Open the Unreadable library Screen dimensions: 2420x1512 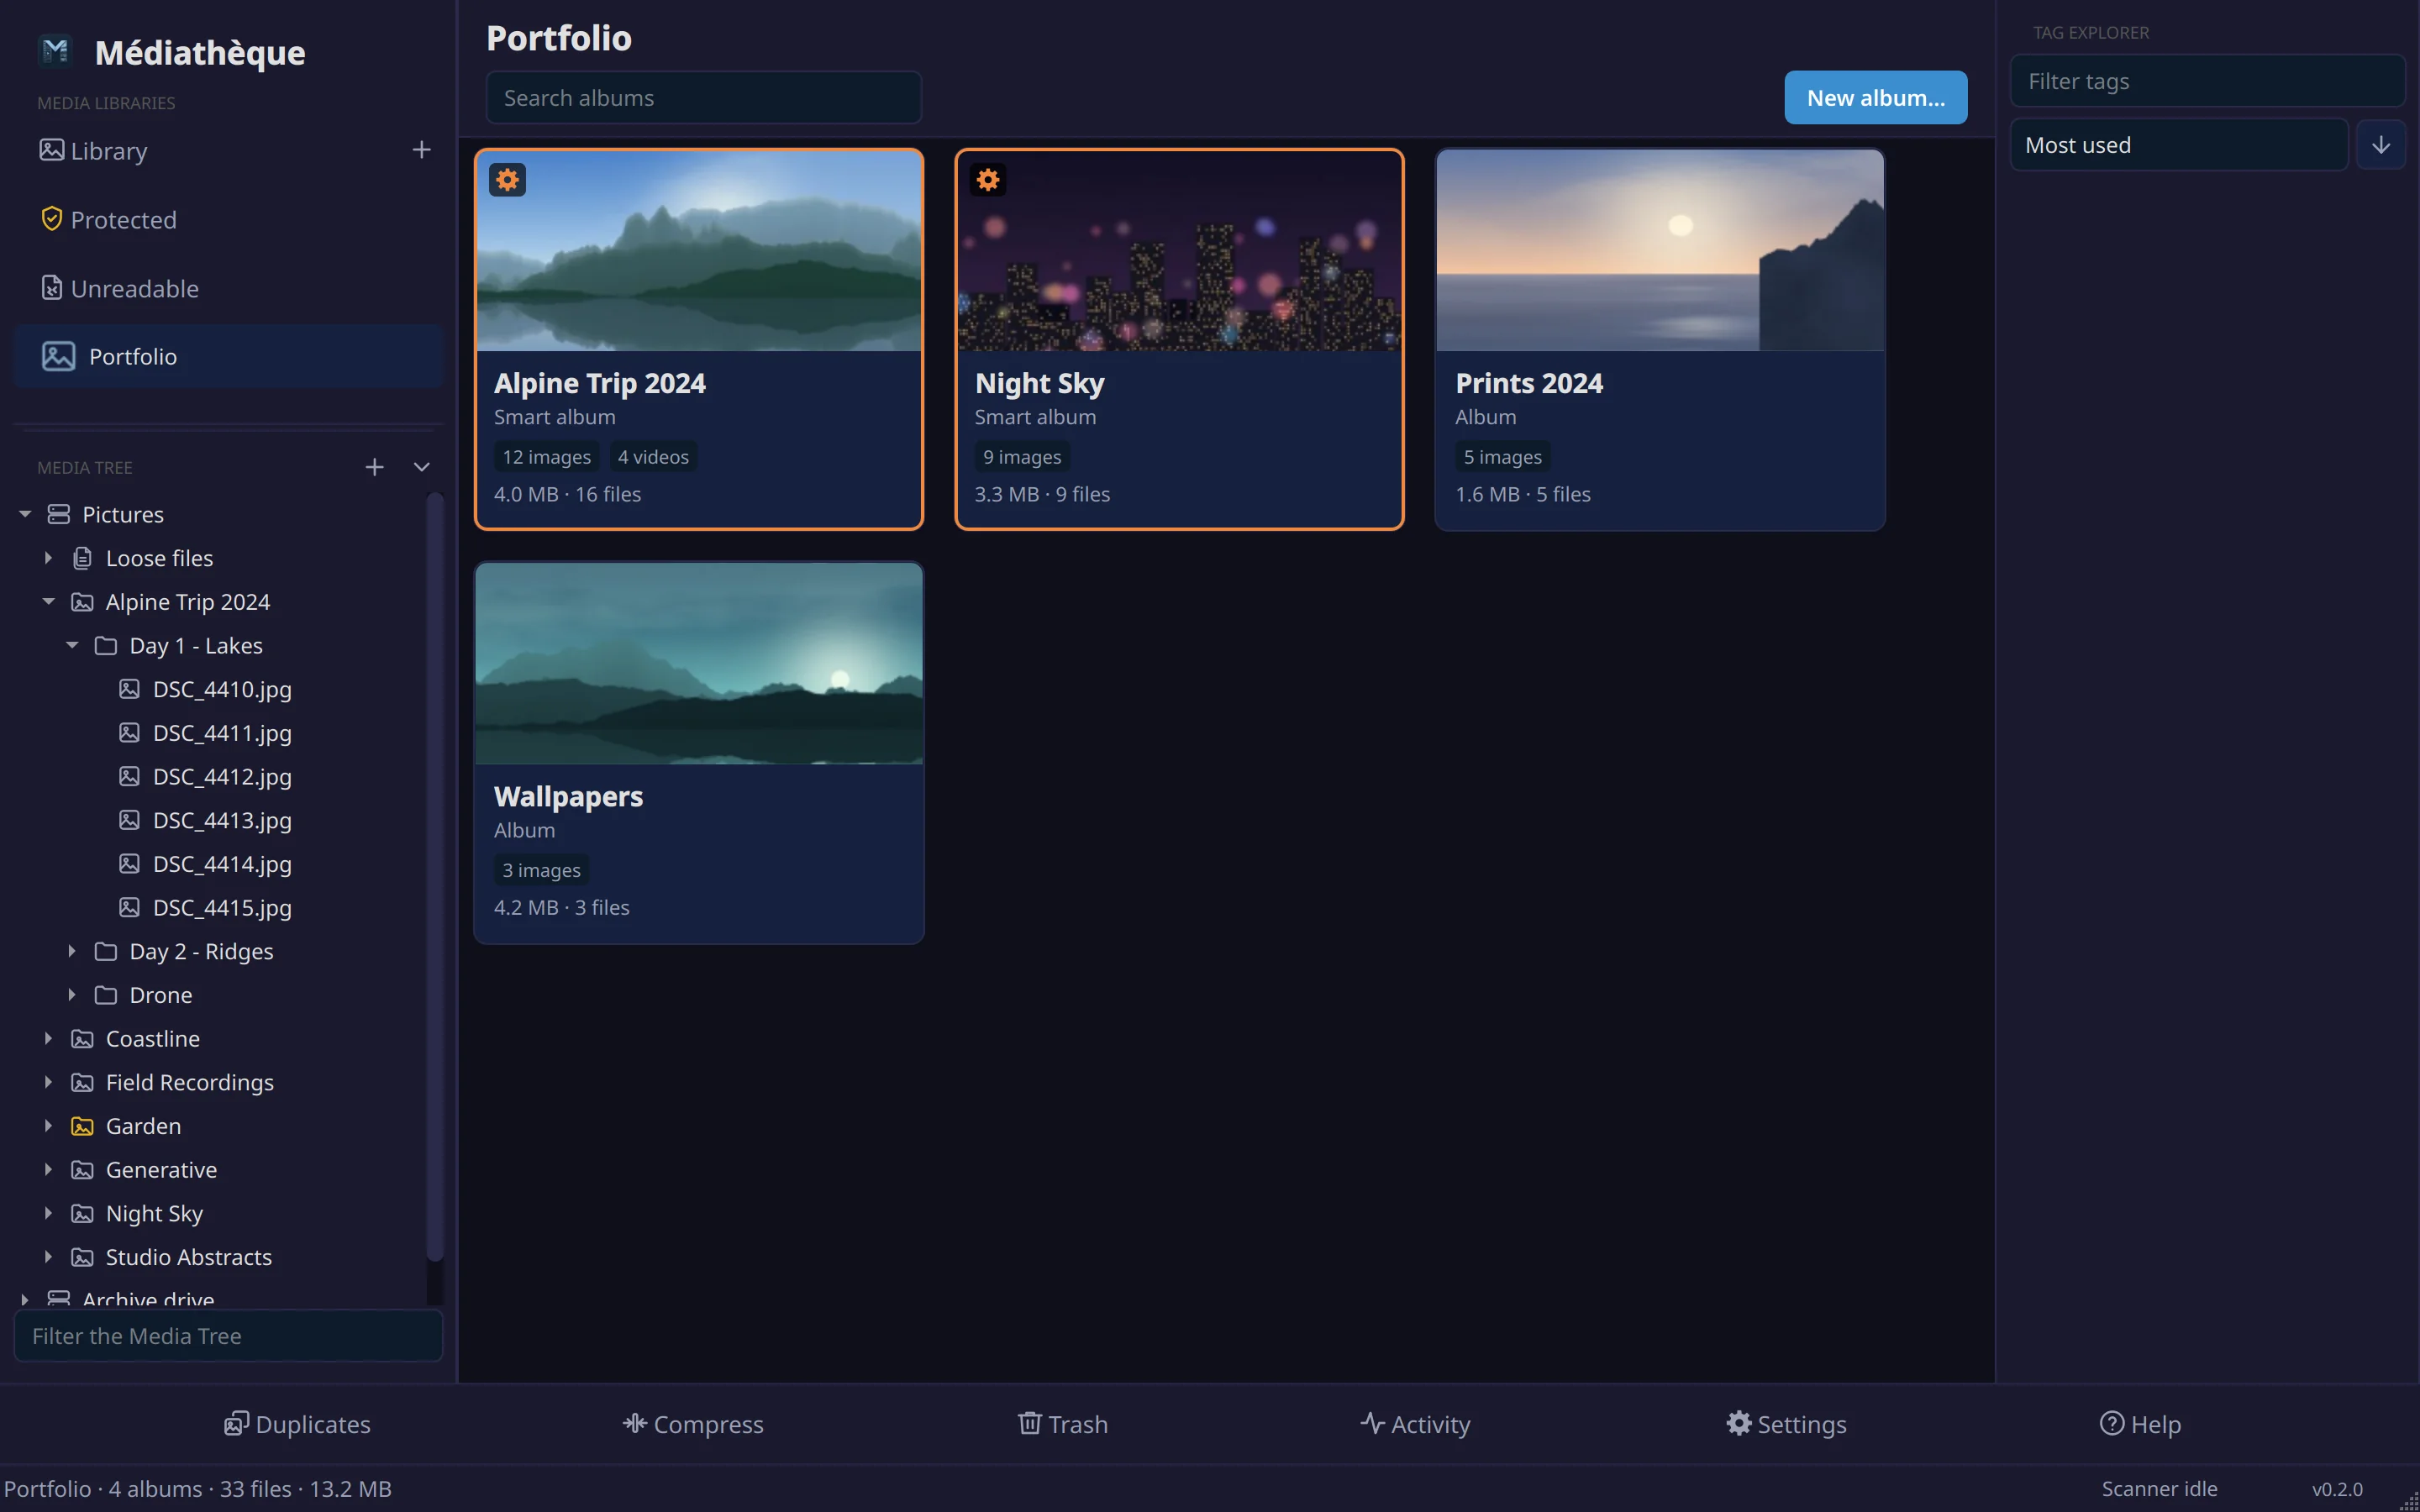228,288
